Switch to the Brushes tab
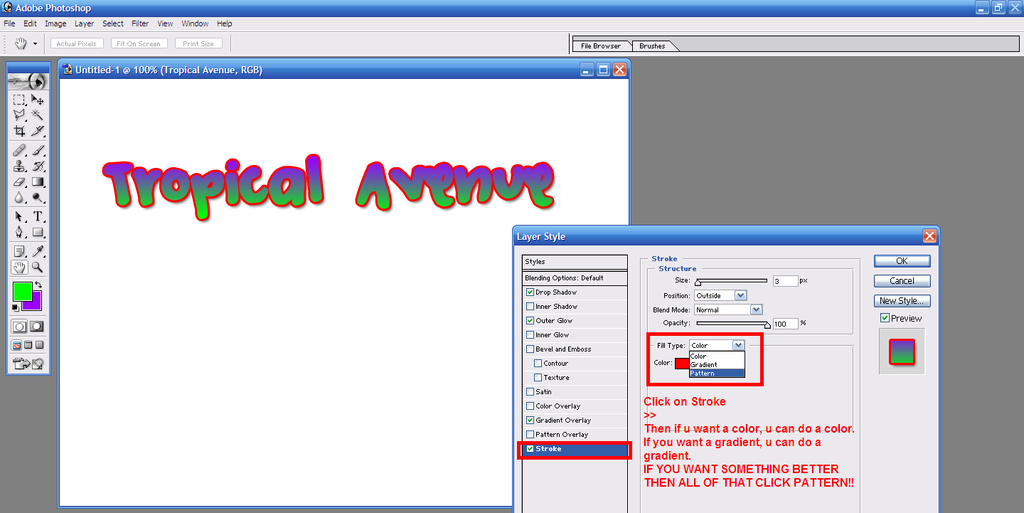The width and height of the screenshot is (1024, 513). [652, 46]
